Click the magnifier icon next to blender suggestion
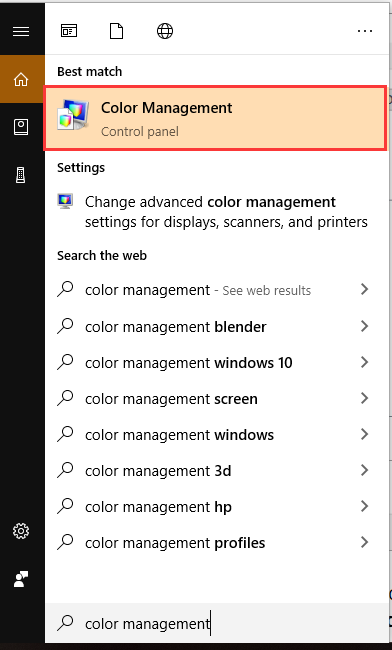This screenshot has height=650, width=392. 65,326
